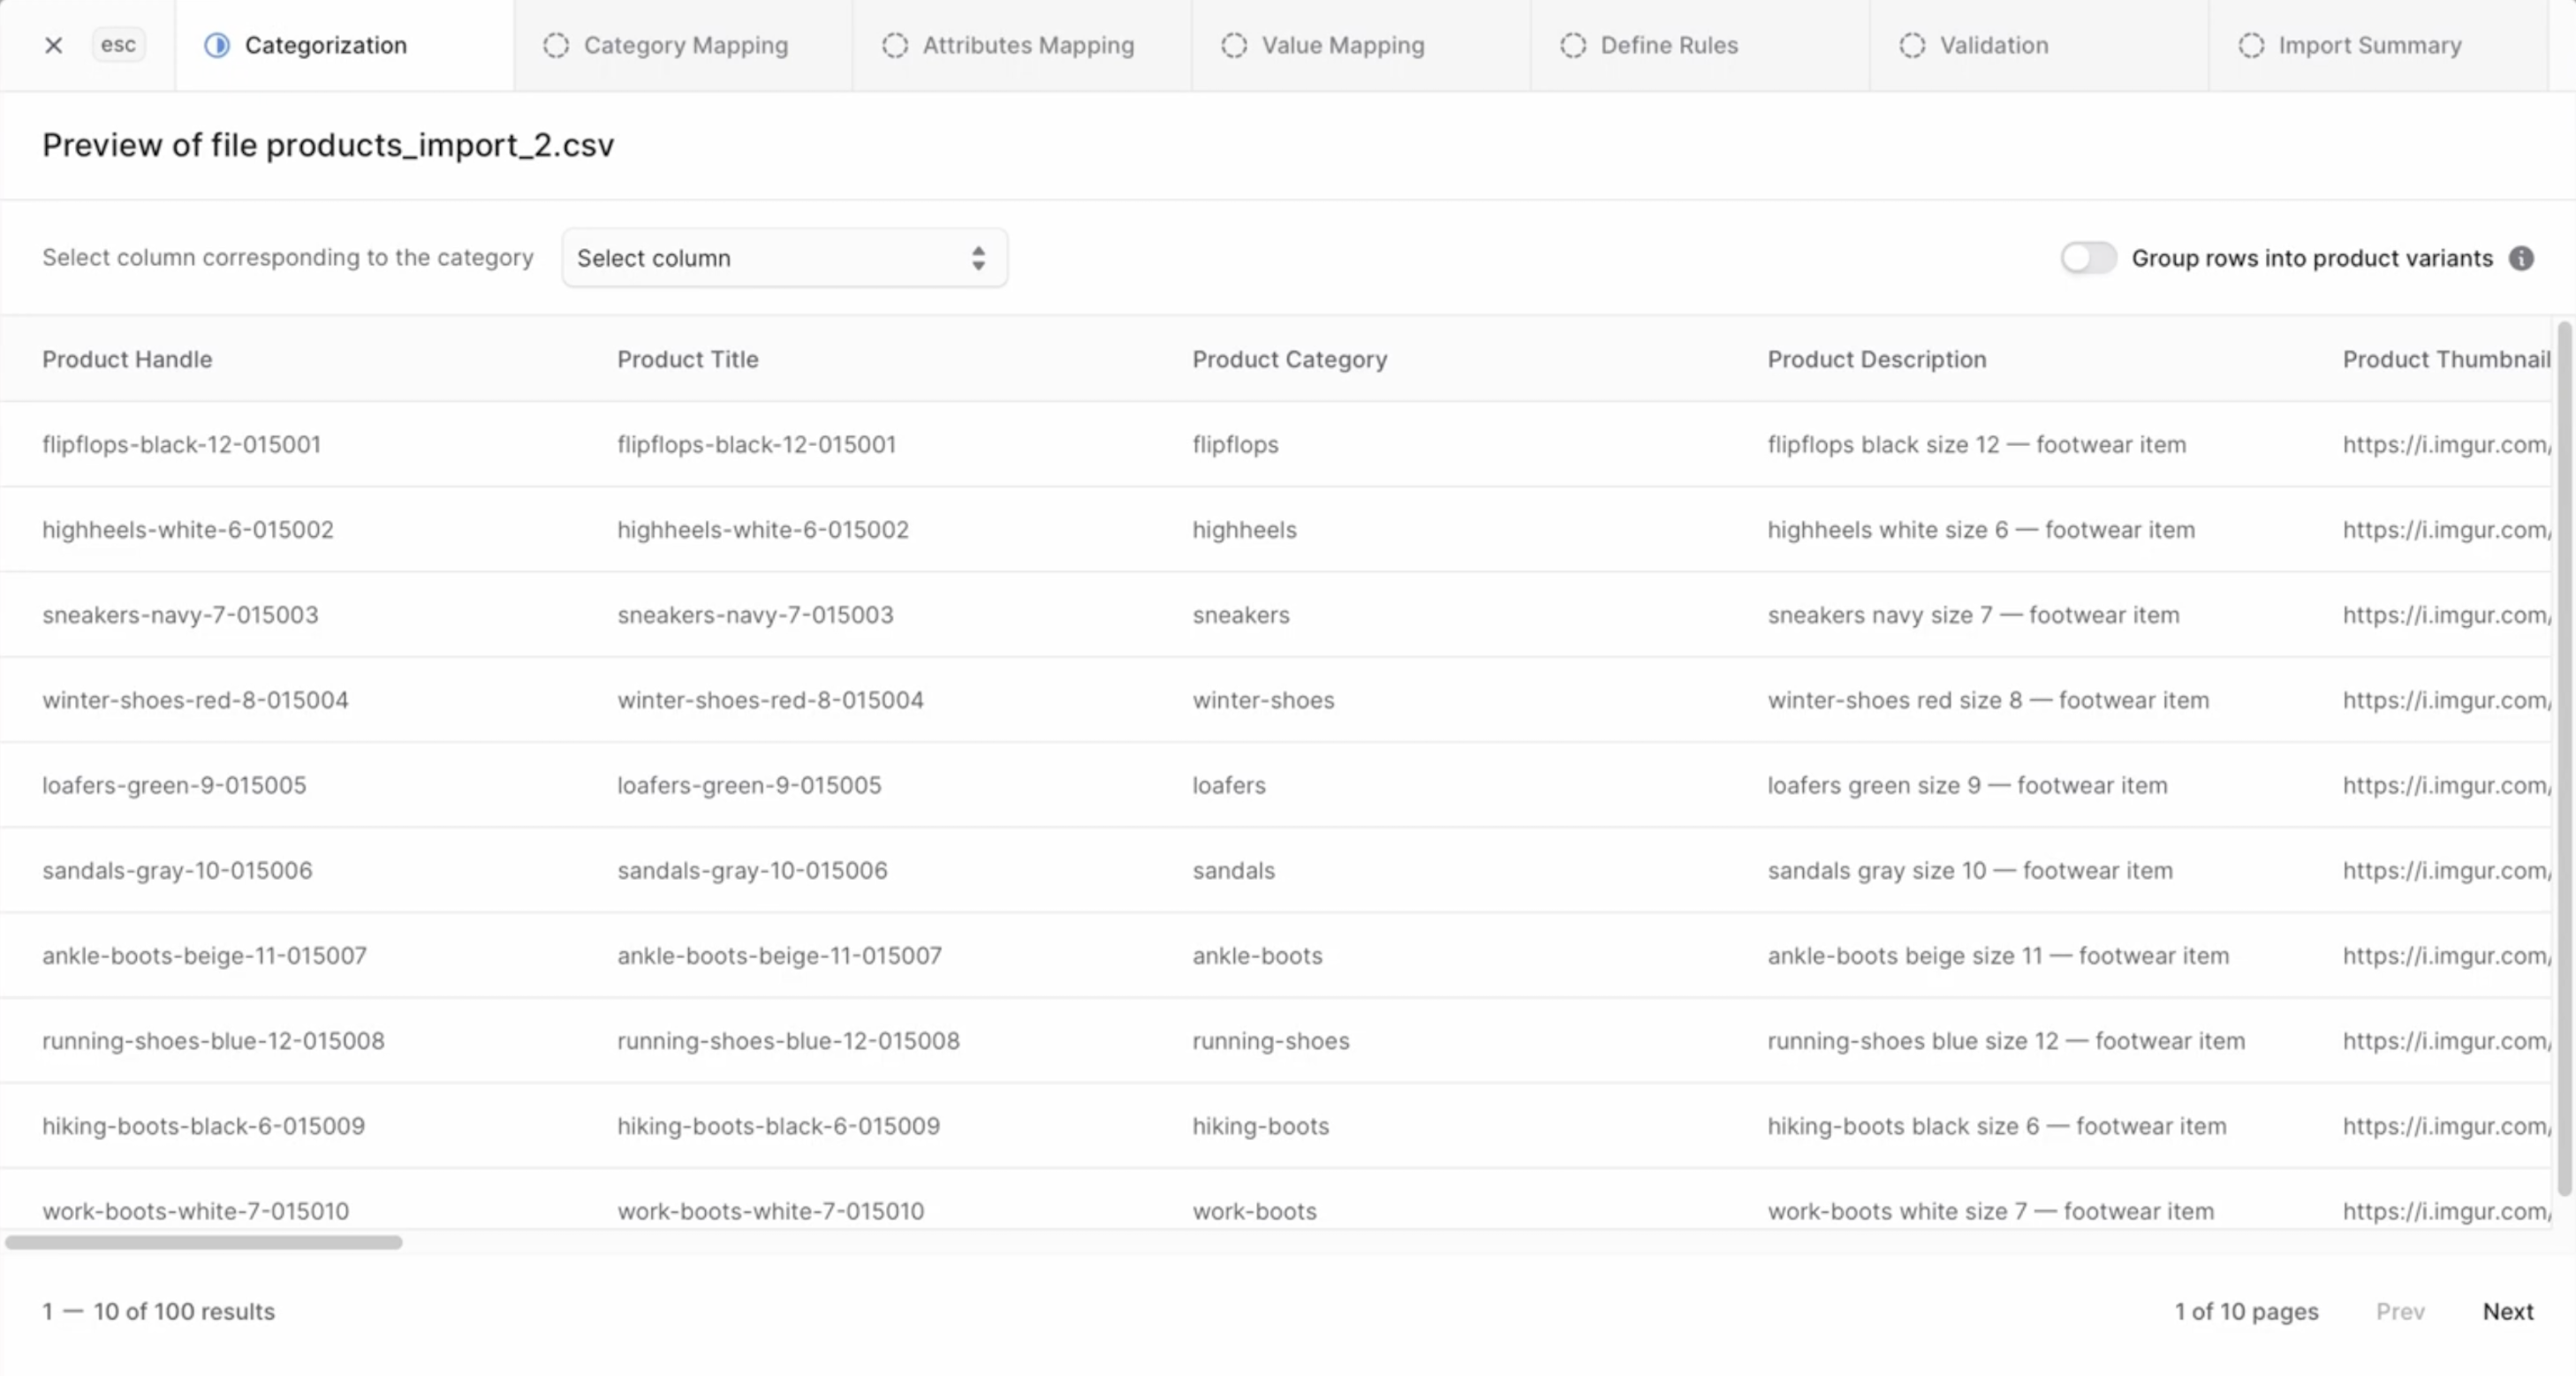Click the Import Summary step circle icon

[x=2251, y=45]
